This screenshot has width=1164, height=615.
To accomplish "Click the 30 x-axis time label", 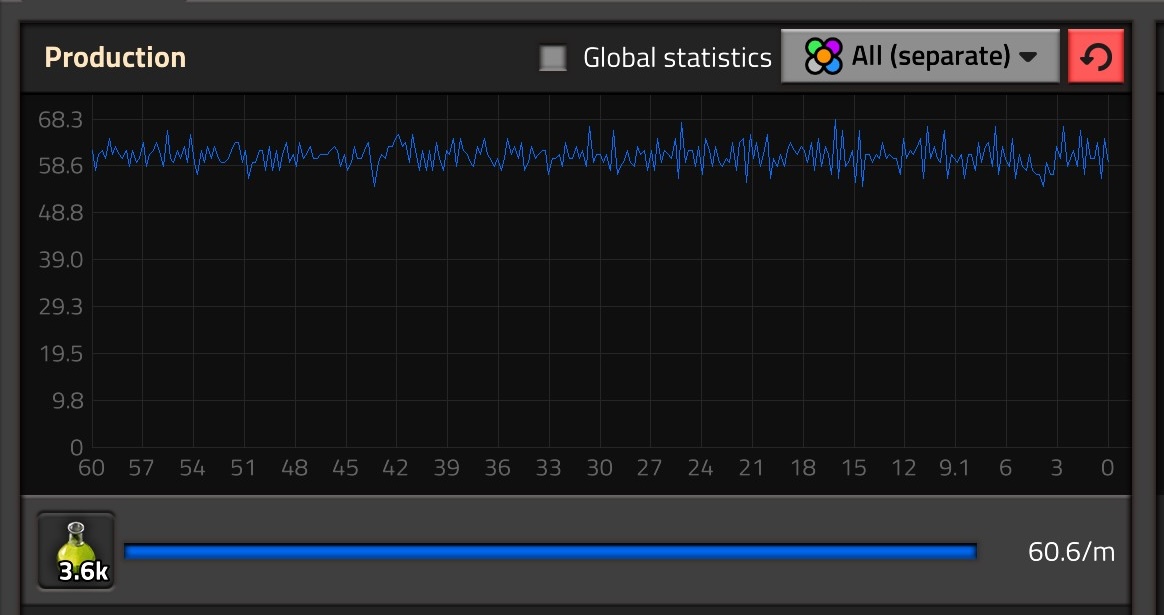I will tap(599, 468).
